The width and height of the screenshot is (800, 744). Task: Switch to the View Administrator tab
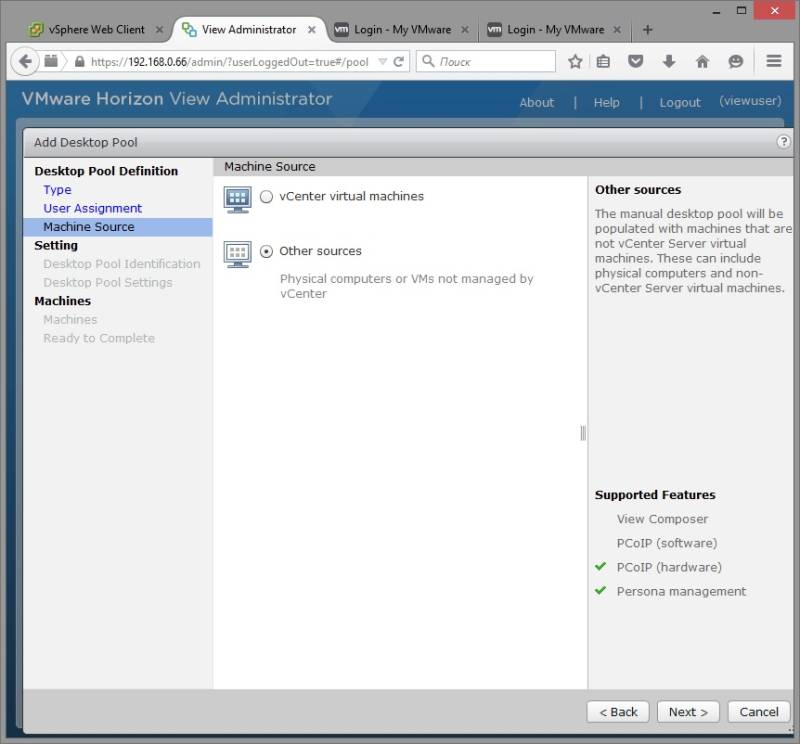249,30
